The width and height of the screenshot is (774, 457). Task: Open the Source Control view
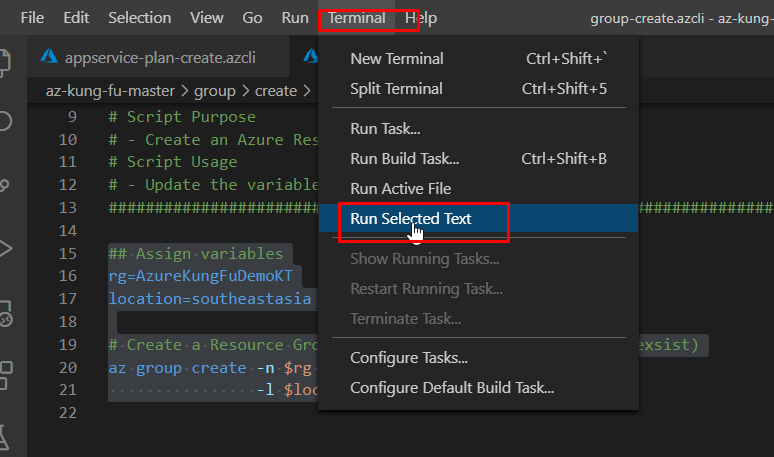coord(8,185)
